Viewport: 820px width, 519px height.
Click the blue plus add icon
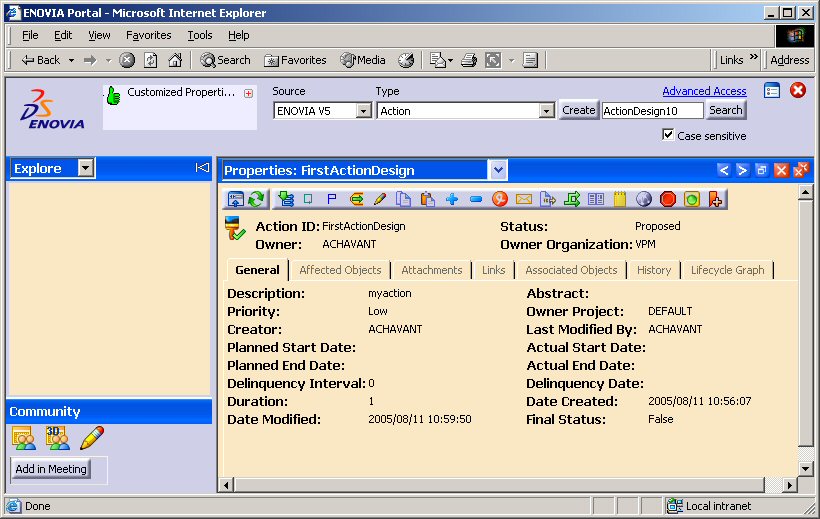coord(452,199)
